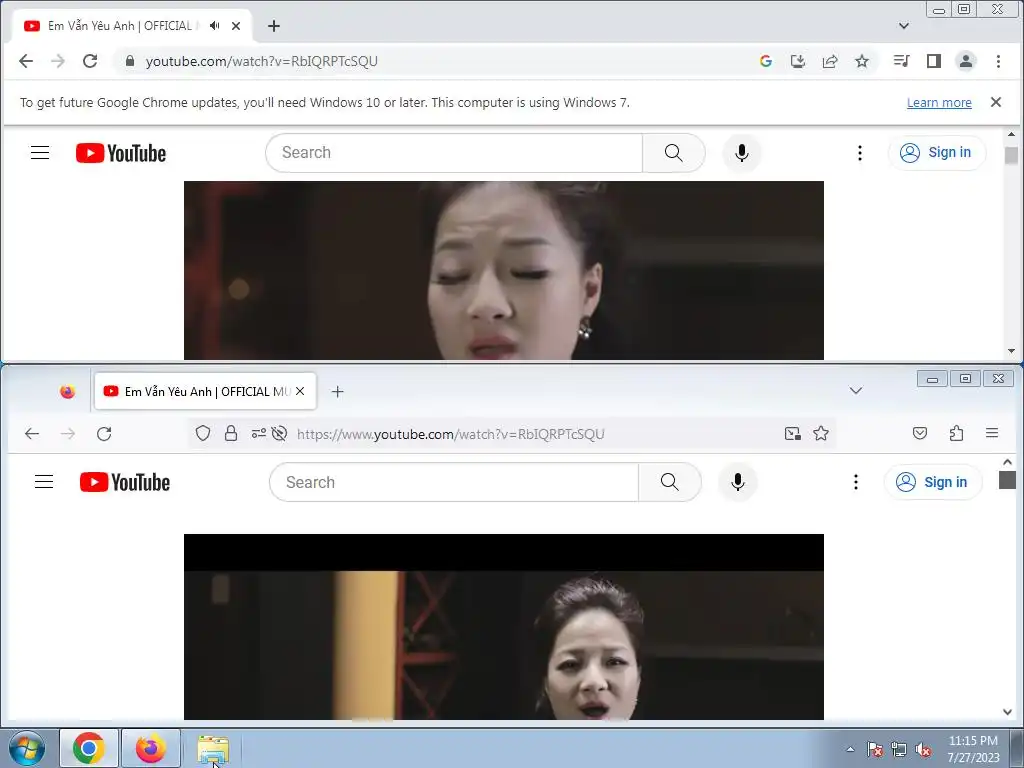Screen dimensions: 1024x768
Task: Click Sign in button in Firefox YouTube
Action: (933, 482)
